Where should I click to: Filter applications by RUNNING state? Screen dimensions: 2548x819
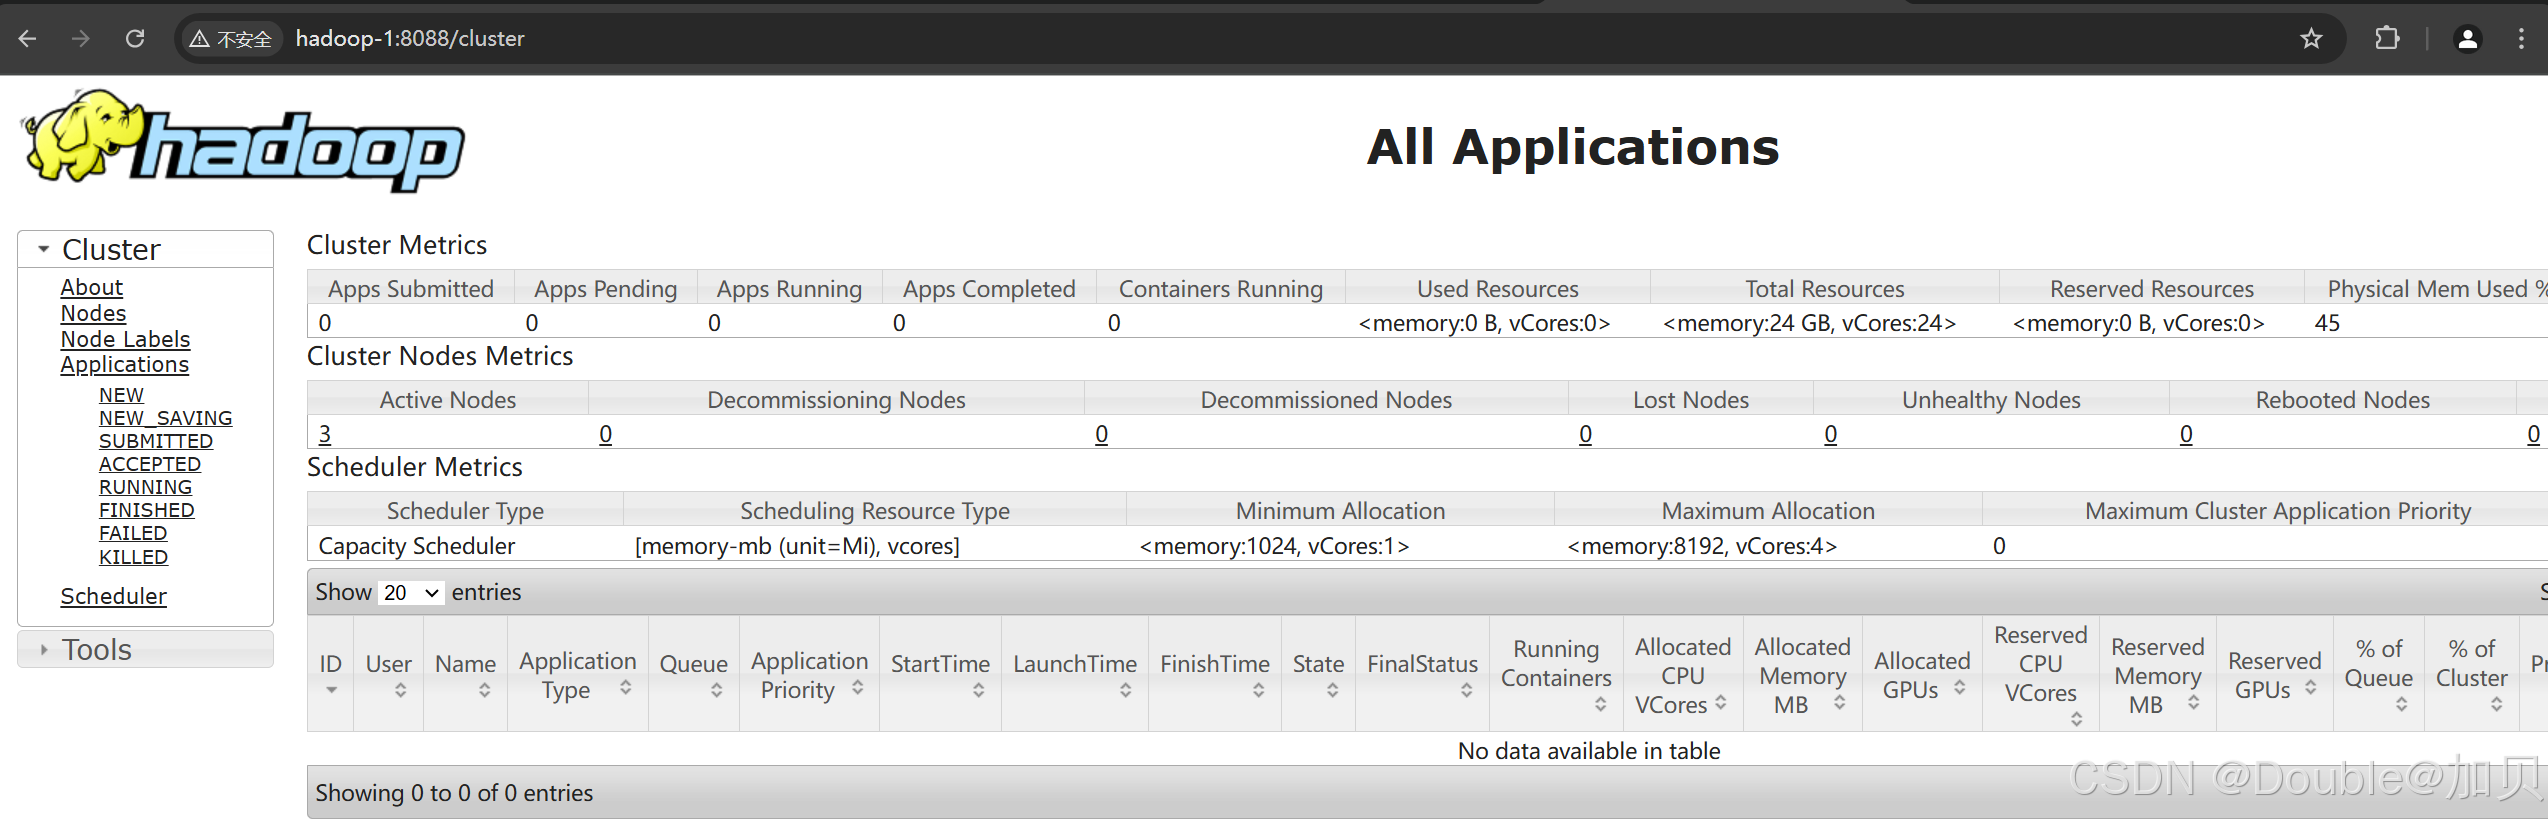pyautogui.click(x=145, y=487)
